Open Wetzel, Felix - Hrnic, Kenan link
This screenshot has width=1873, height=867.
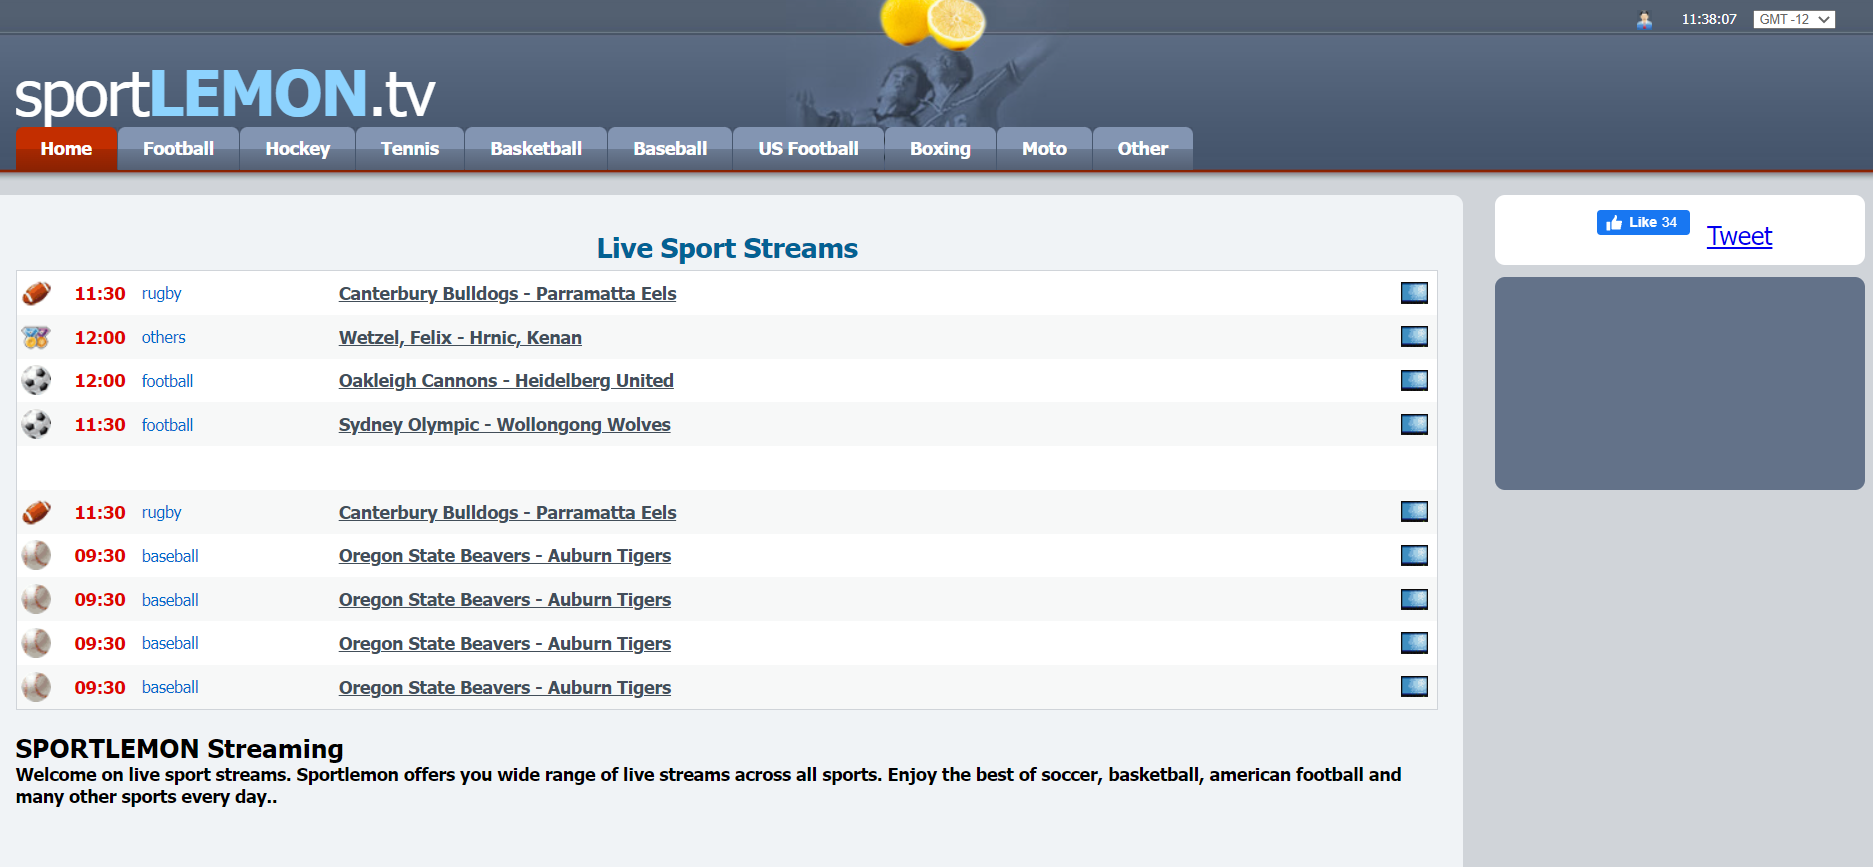(x=460, y=337)
